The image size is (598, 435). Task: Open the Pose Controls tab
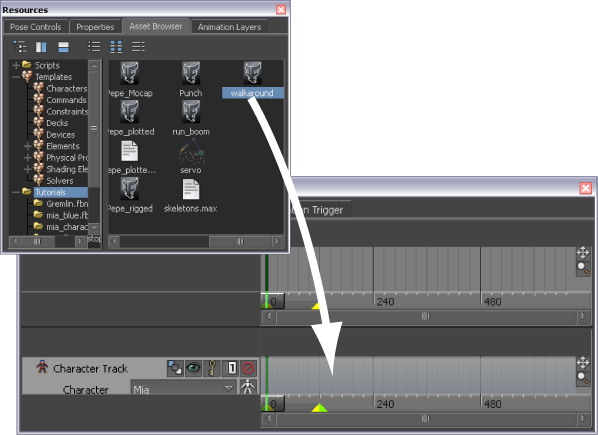[35, 27]
